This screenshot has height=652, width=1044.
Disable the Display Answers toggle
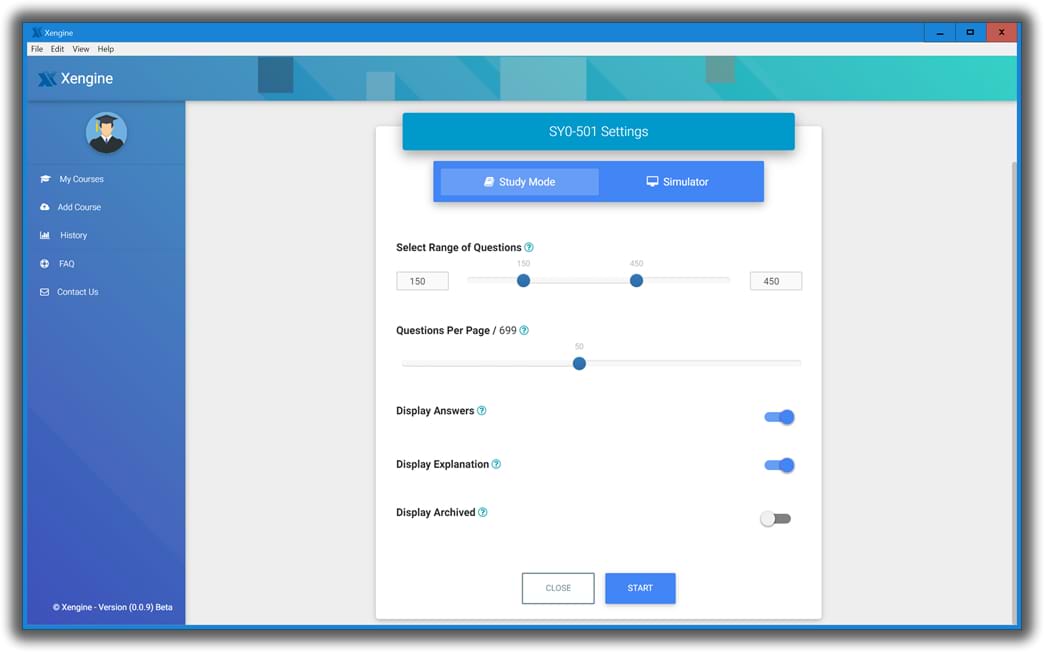click(779, 417)
